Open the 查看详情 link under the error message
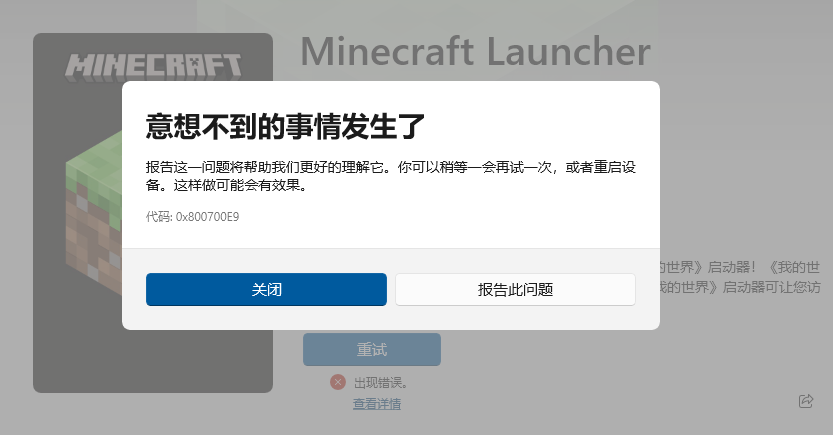The height and width of the screenshot is (435, 833). [x=377, y=404]
